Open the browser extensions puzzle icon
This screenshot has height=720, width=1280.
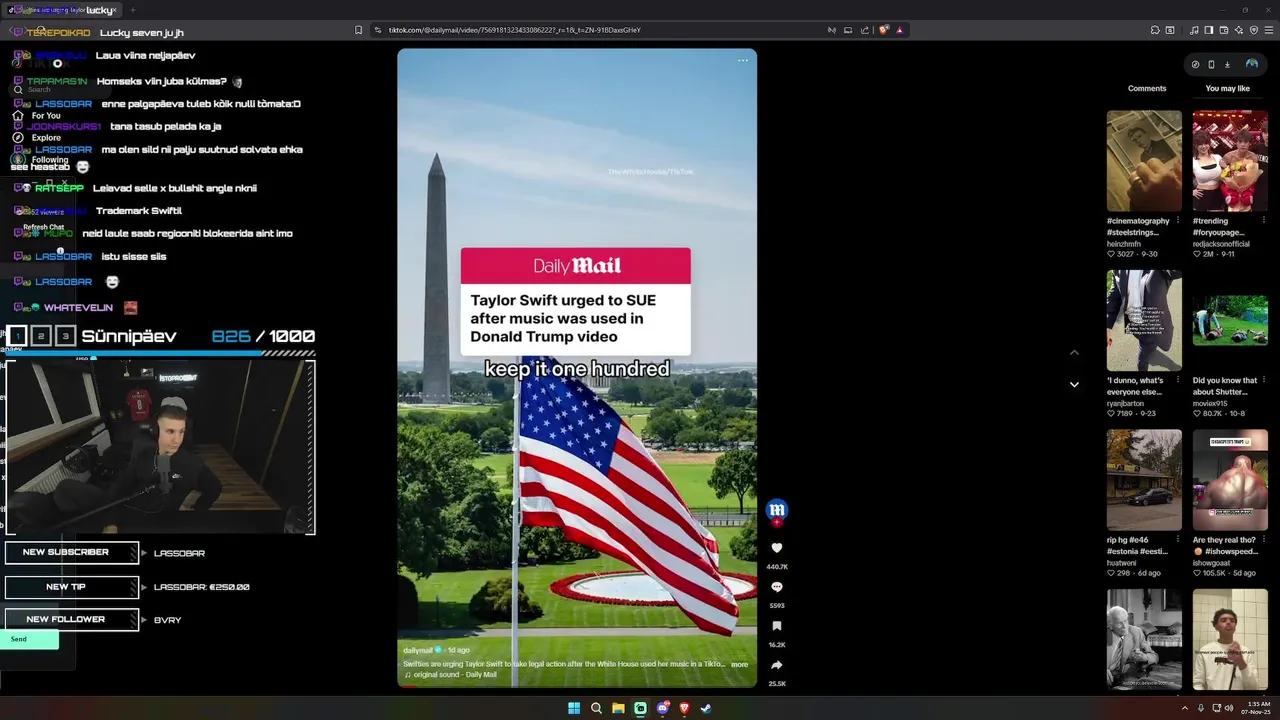[x=1155, y=30]
